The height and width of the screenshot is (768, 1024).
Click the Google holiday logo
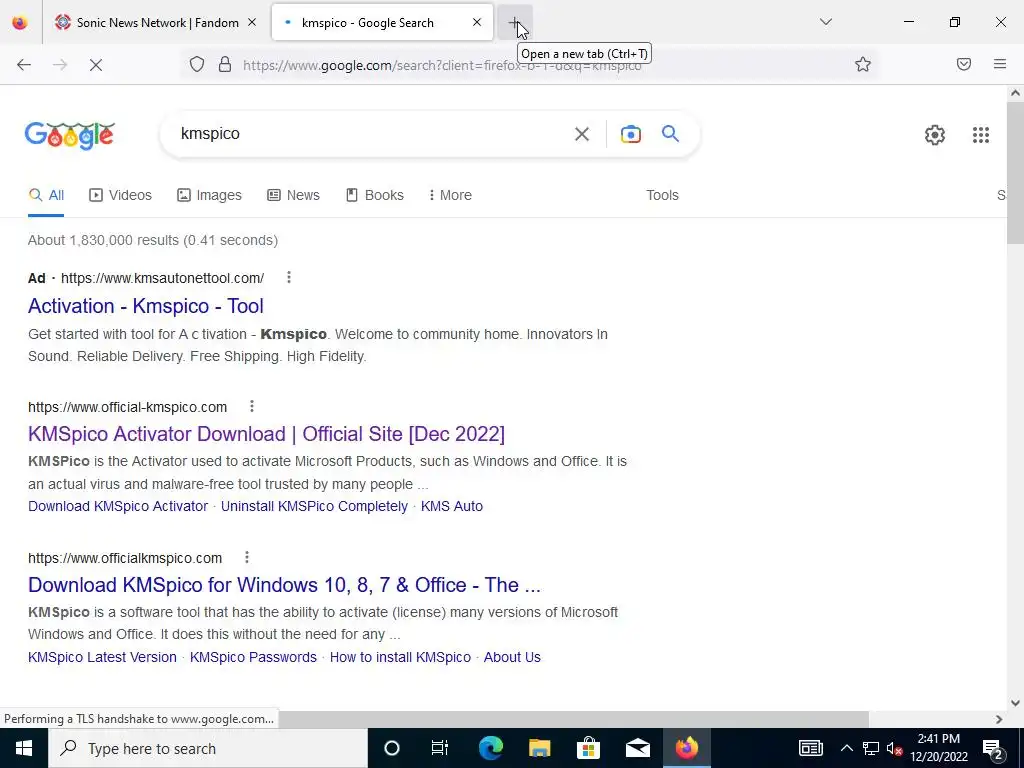70,135
